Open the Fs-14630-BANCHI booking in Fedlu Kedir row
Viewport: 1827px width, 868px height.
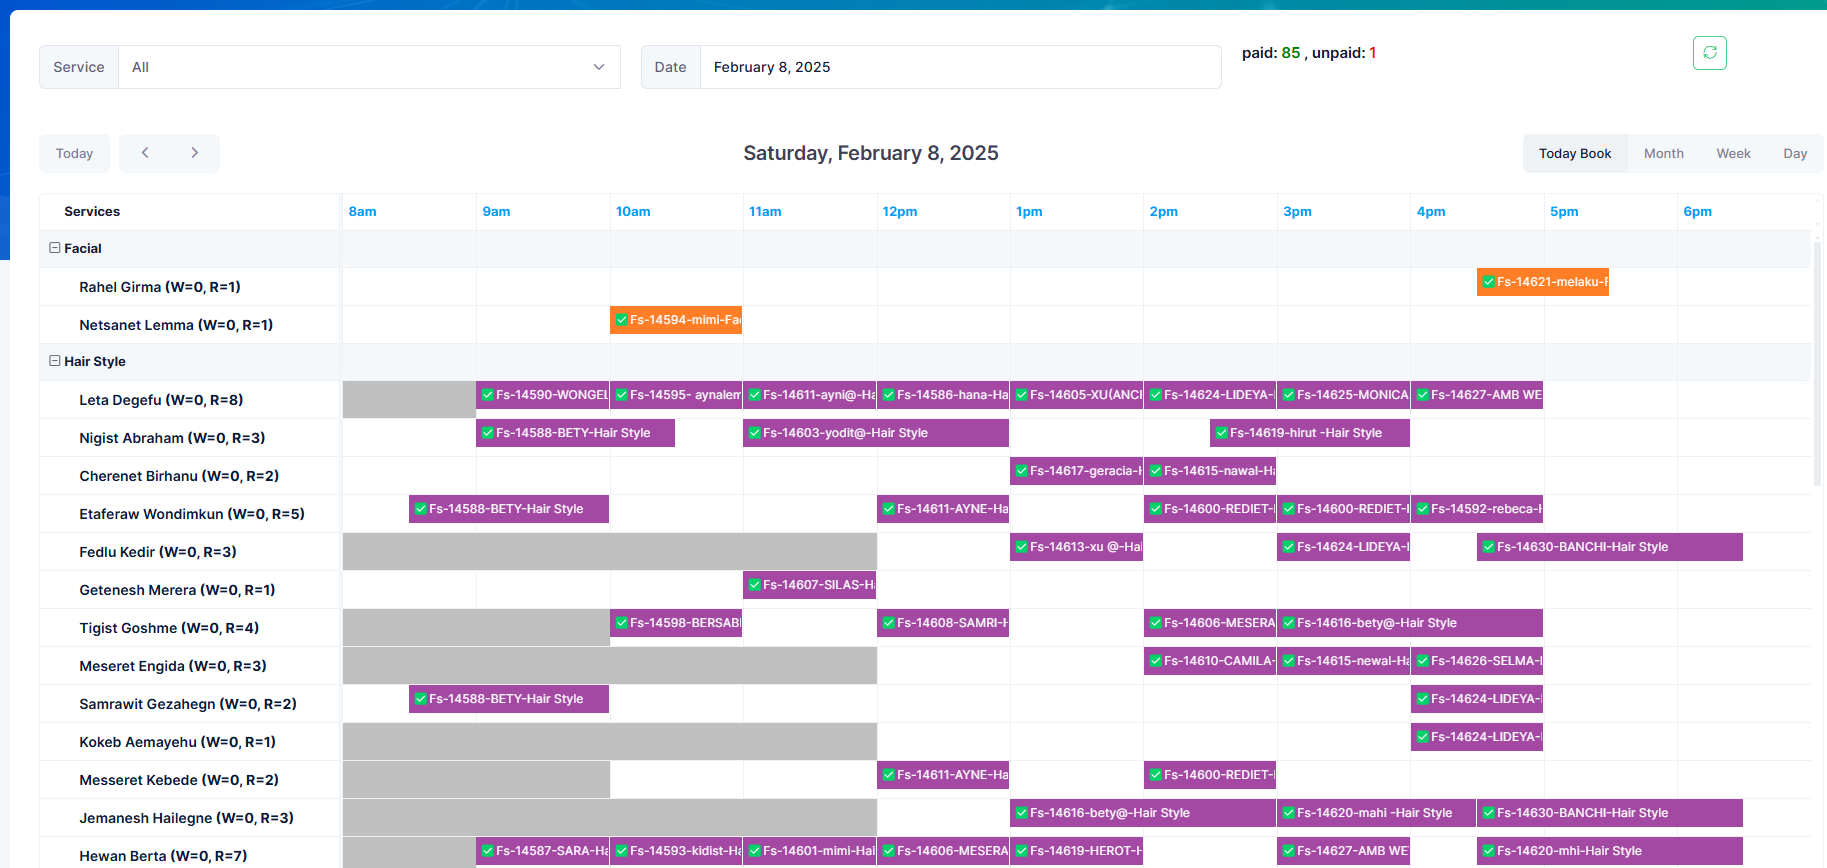click(x=1609, y=547)
